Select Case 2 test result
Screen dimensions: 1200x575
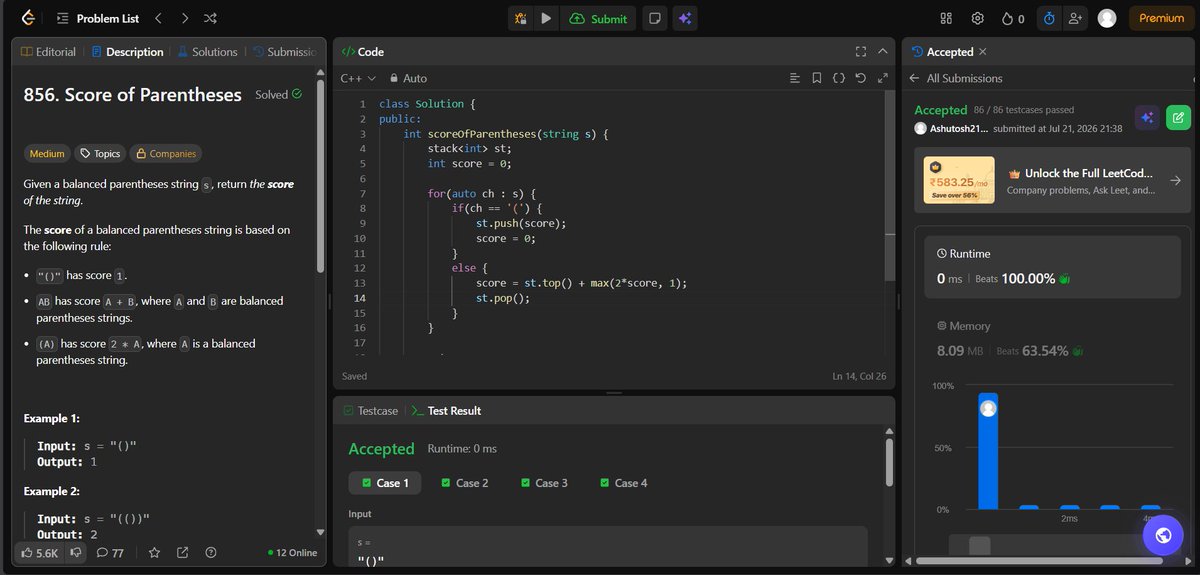click(x=465, y=483)
